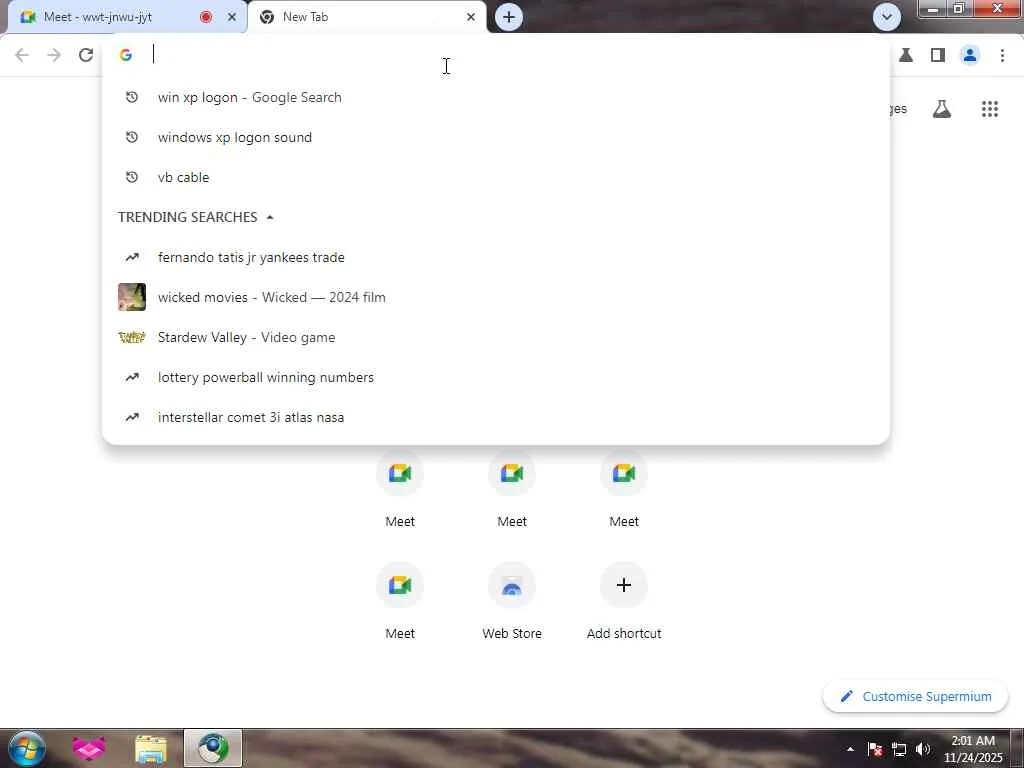Open the profile avatar menu

coord(970,55)
